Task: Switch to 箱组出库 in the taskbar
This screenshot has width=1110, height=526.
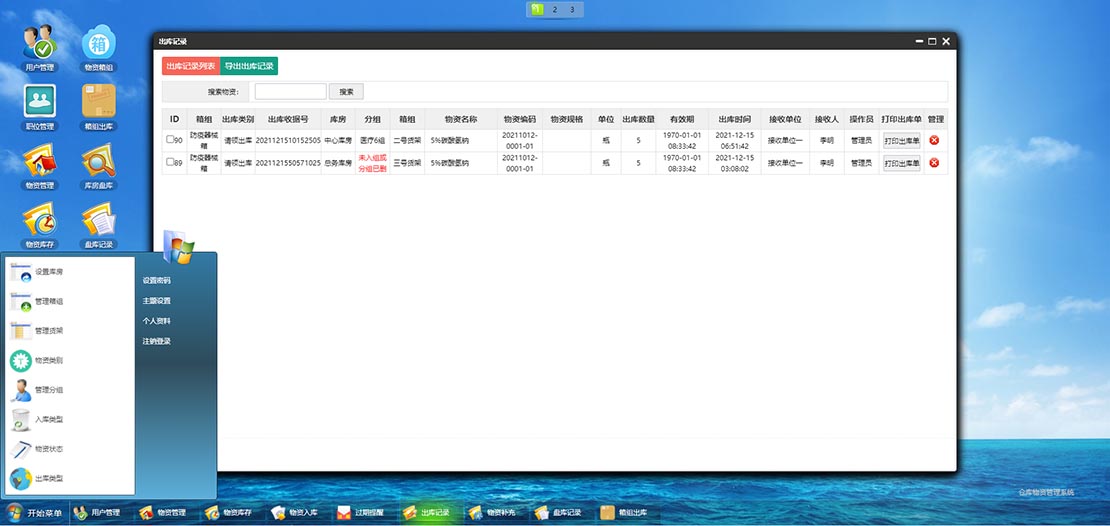Action: click(x=625, y=513)
